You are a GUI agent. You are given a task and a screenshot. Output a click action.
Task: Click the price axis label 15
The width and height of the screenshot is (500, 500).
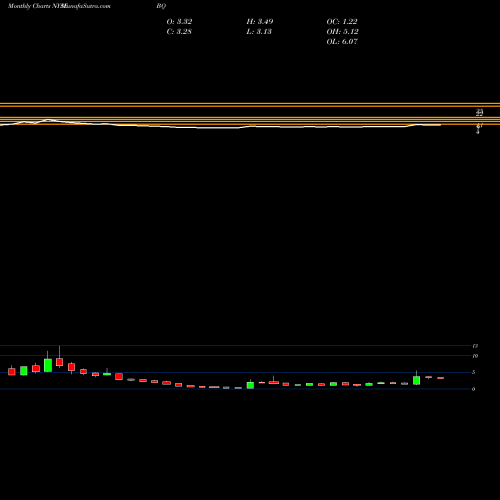(475, 346)
